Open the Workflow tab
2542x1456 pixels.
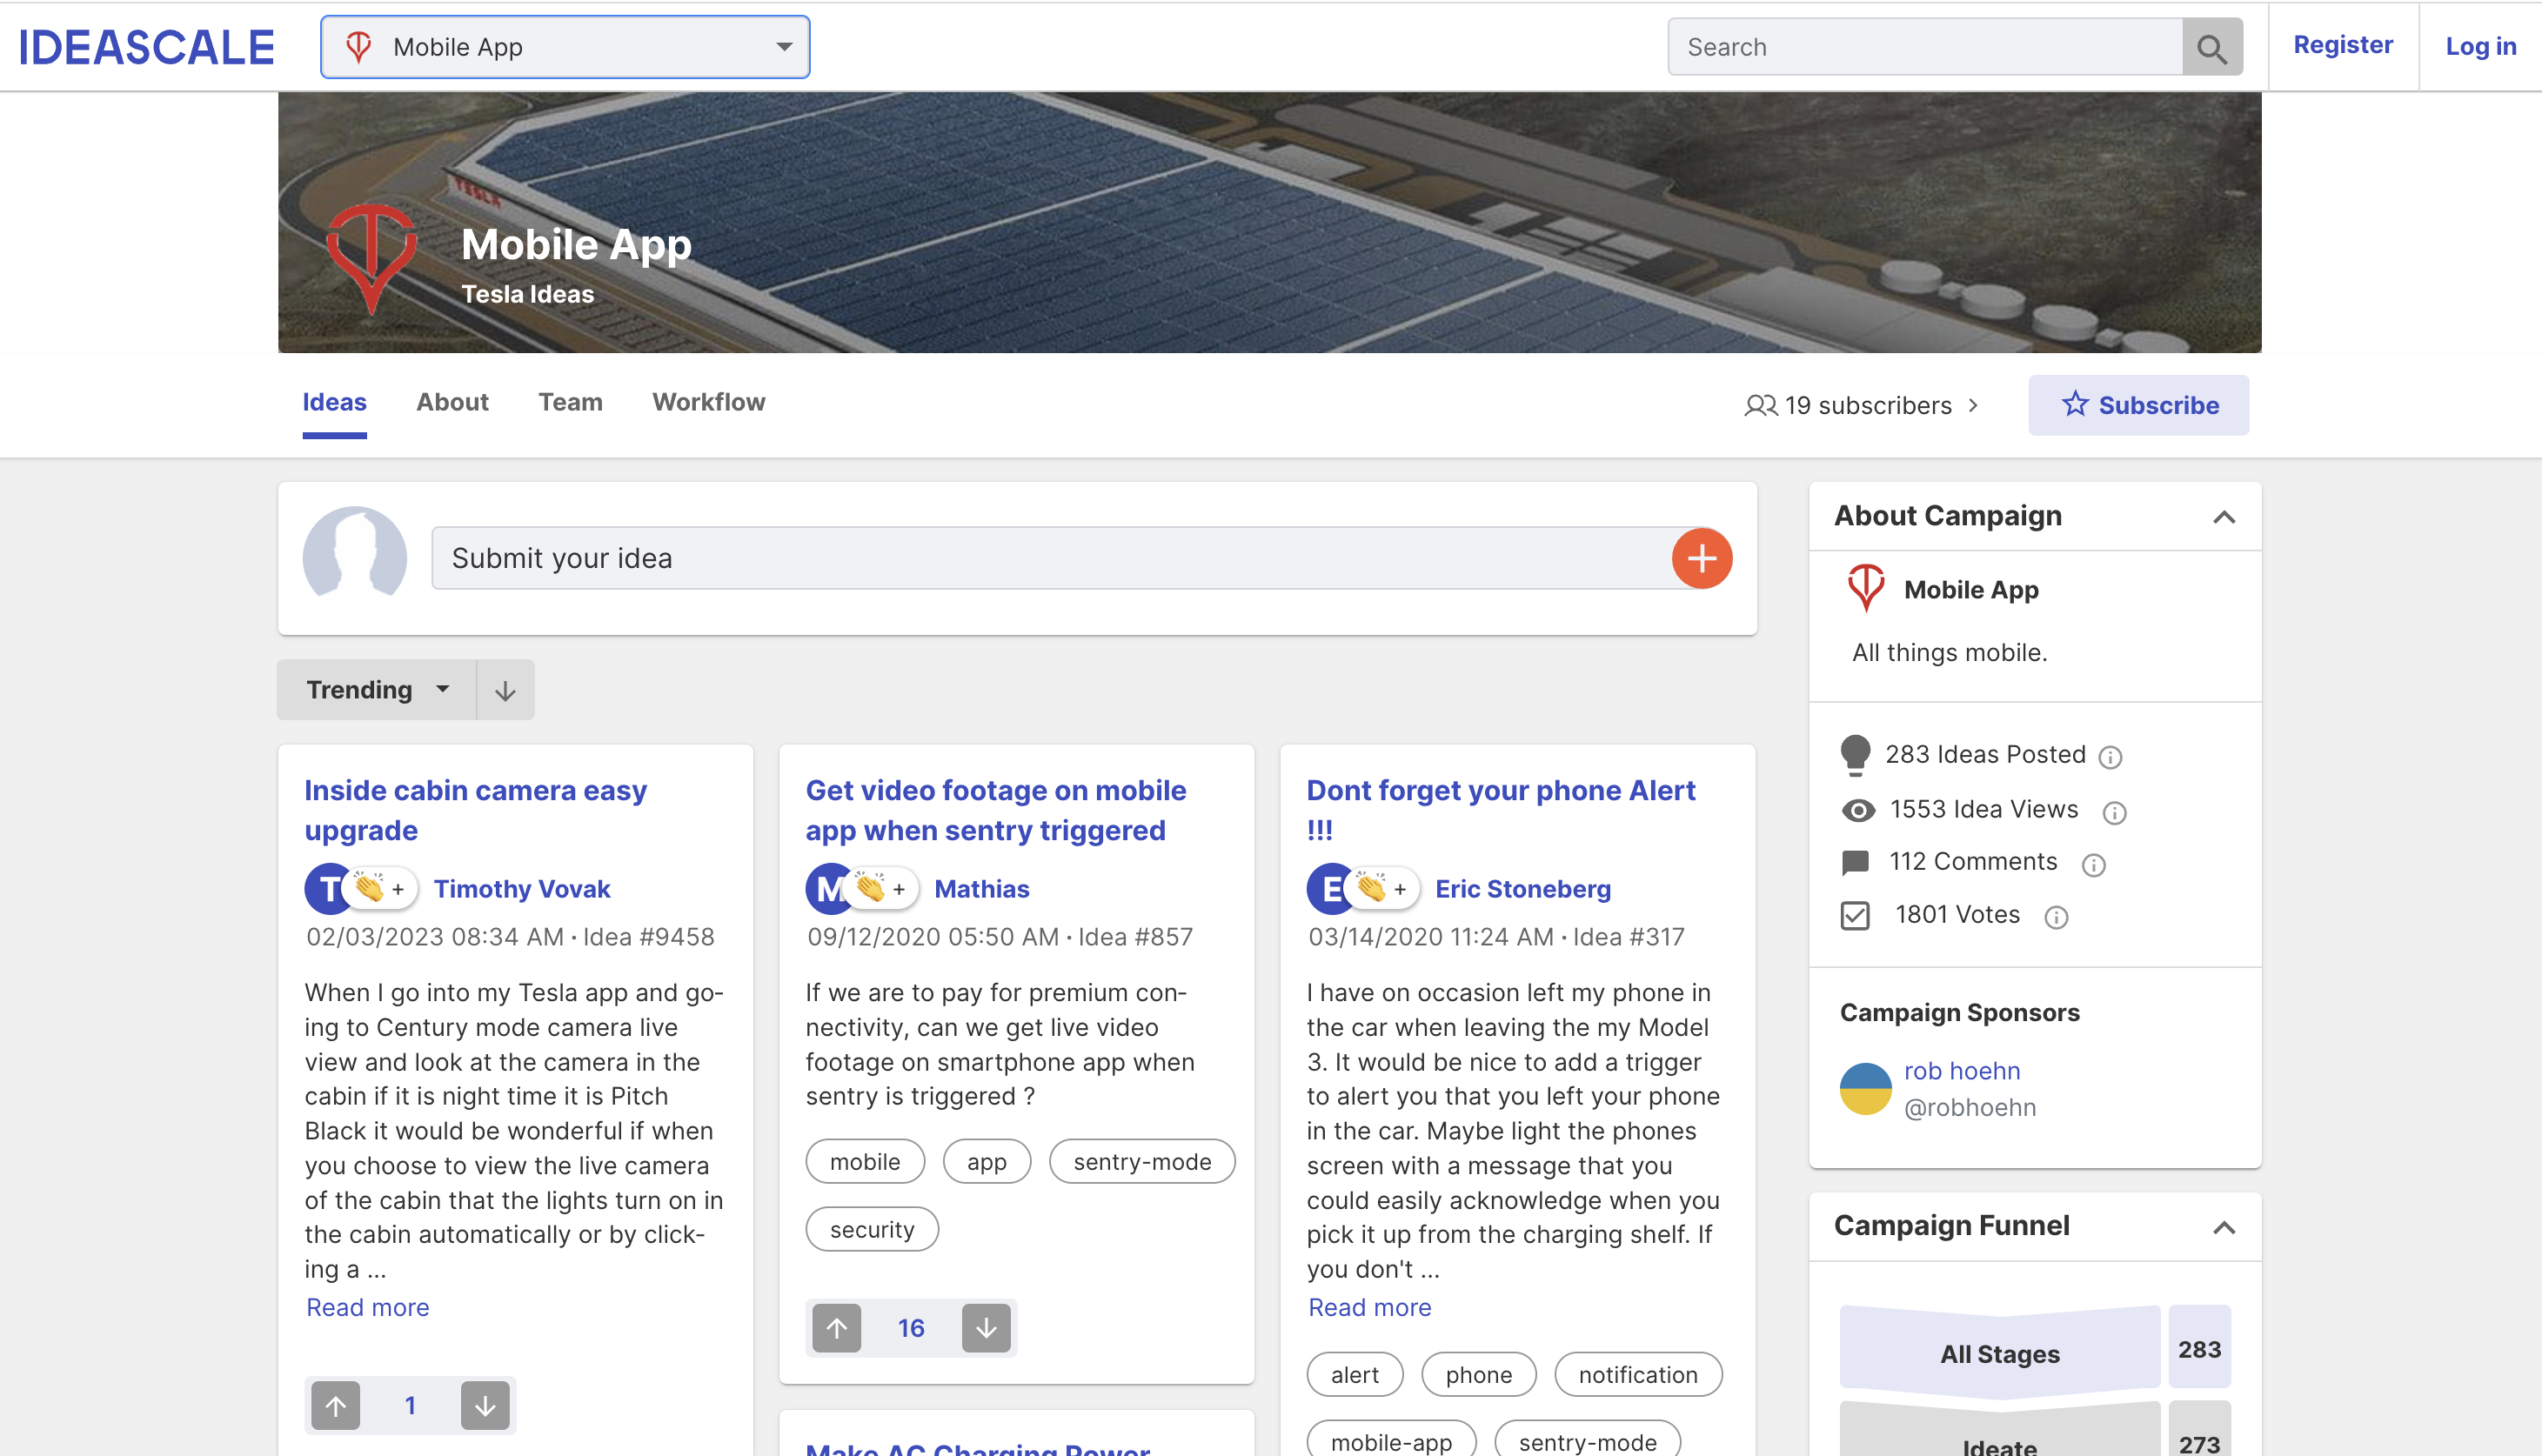point(708,402)
